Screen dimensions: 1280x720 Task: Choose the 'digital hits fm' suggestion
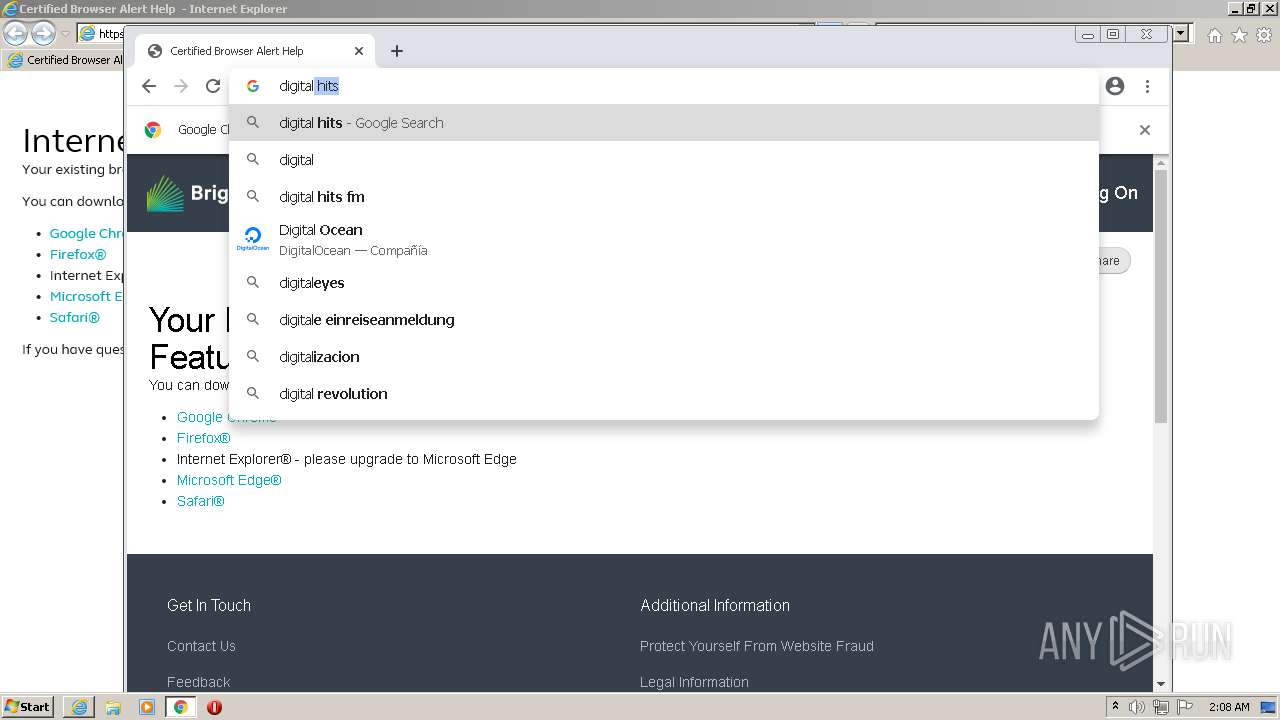click(664, 197)
